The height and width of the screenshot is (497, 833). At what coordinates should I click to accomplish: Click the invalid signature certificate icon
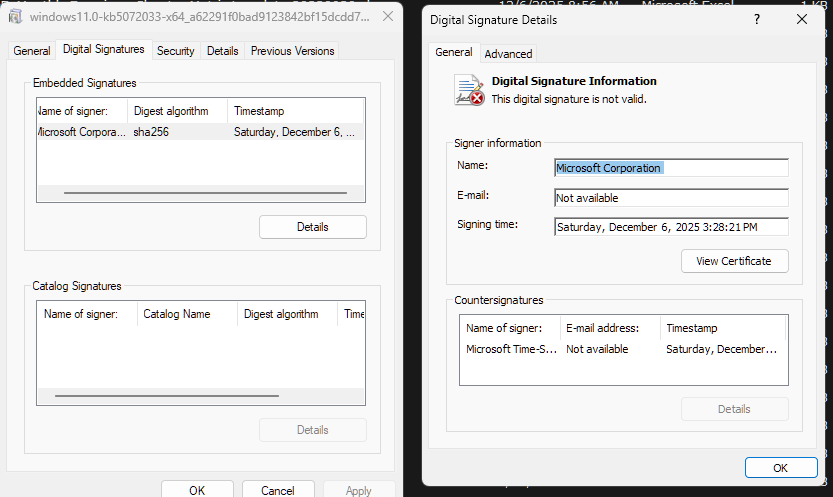pyautogui.click(x=469, y=90)
